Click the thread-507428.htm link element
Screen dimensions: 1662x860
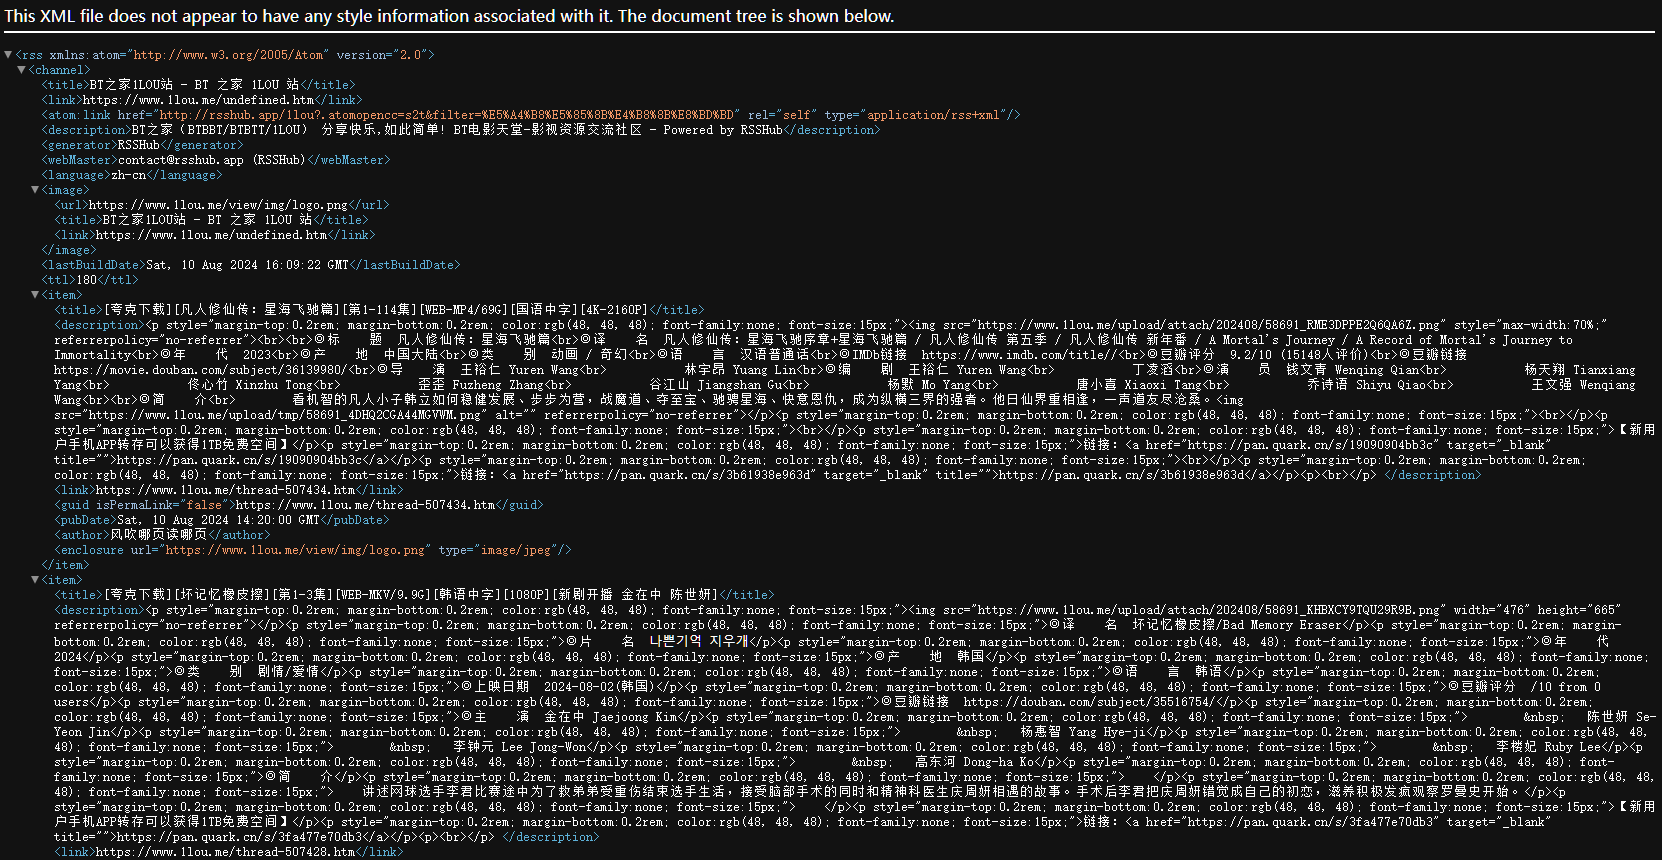229,852
